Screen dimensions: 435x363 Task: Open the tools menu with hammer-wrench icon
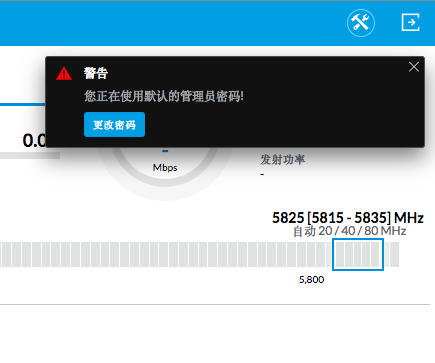tap(361, 23)
